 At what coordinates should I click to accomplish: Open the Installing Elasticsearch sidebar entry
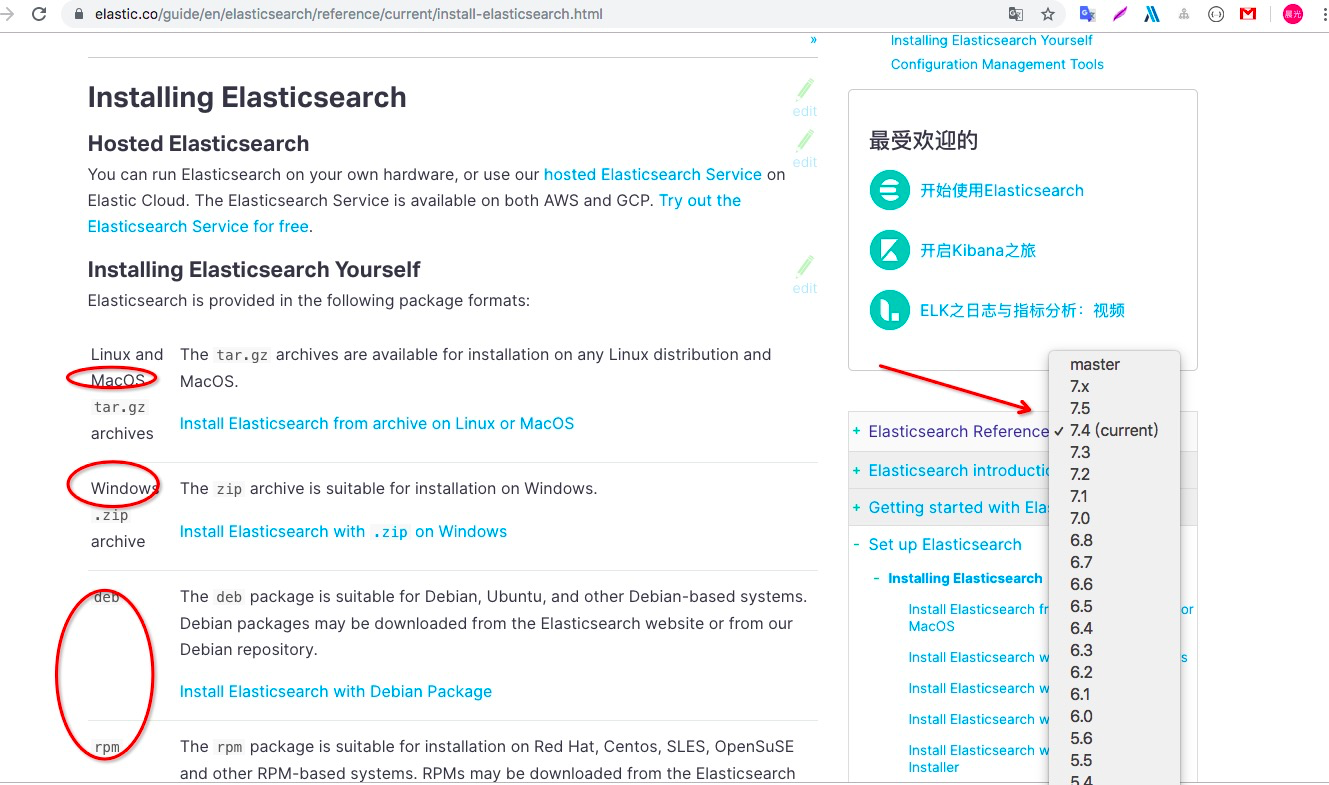coord(964,578)
